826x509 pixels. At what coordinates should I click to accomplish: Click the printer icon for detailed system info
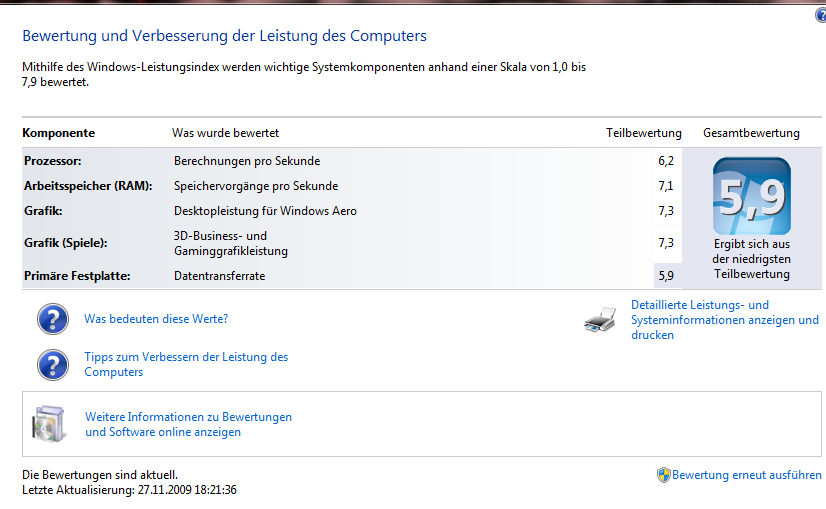coord(600,319)
